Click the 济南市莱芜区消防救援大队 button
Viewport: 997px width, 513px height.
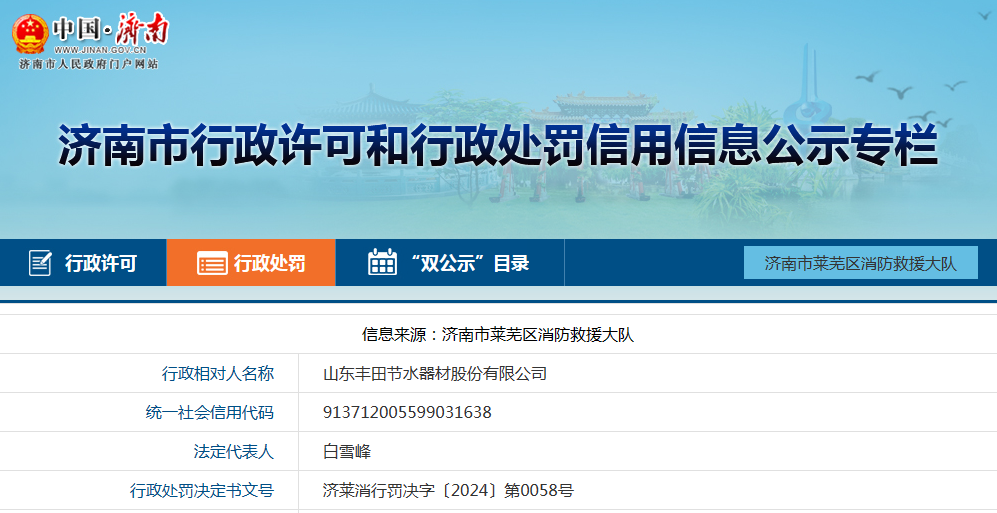tap(860, 263)
